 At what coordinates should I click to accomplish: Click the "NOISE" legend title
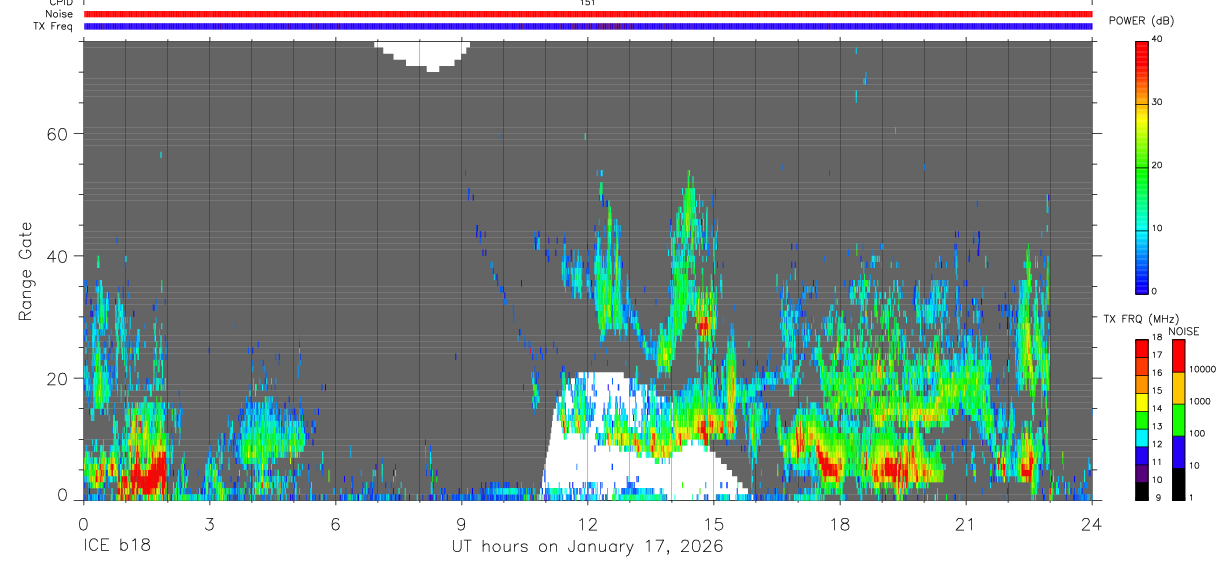point(1184,331)
